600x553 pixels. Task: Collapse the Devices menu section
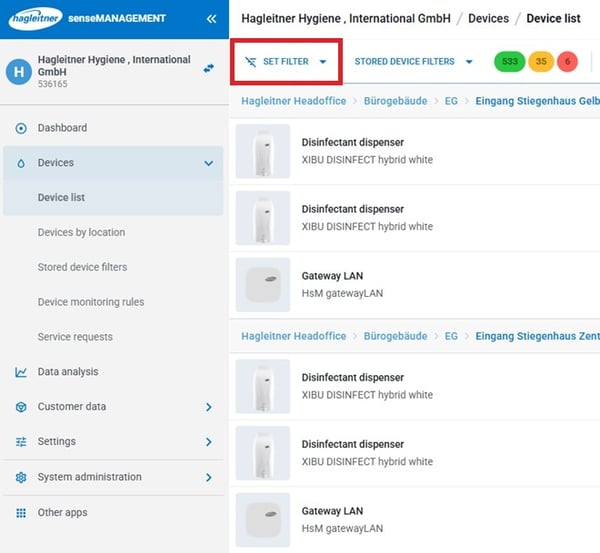[x=208, y=163]
